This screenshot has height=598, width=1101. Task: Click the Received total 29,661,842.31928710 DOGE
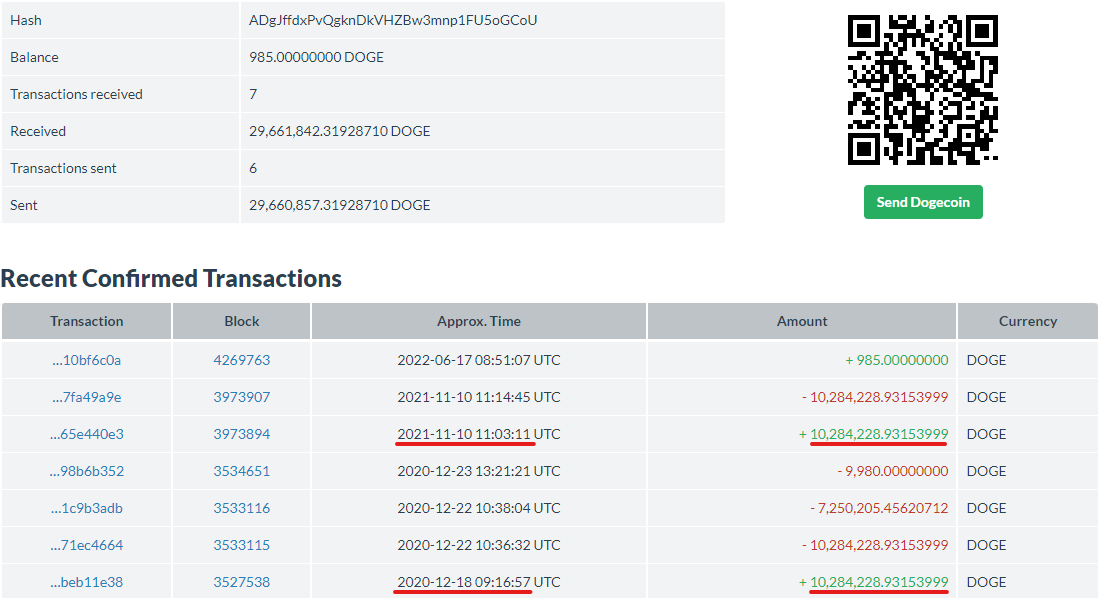(x=340, y=131)
